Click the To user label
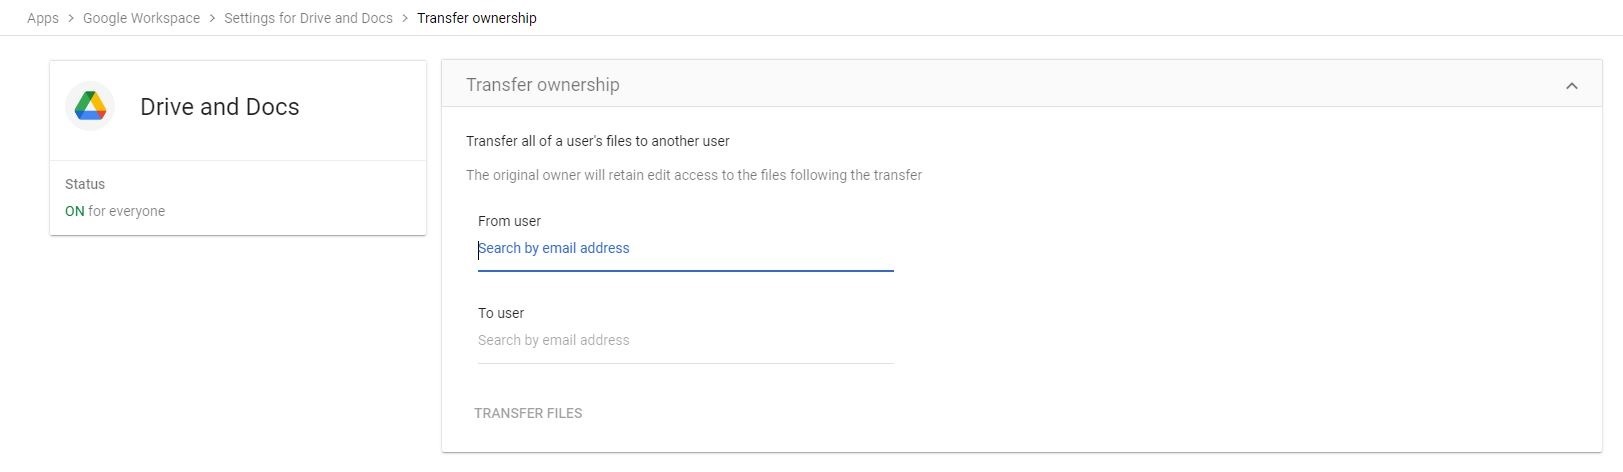Viewport: 1623px width, 472px height. [x=501, y=313]
